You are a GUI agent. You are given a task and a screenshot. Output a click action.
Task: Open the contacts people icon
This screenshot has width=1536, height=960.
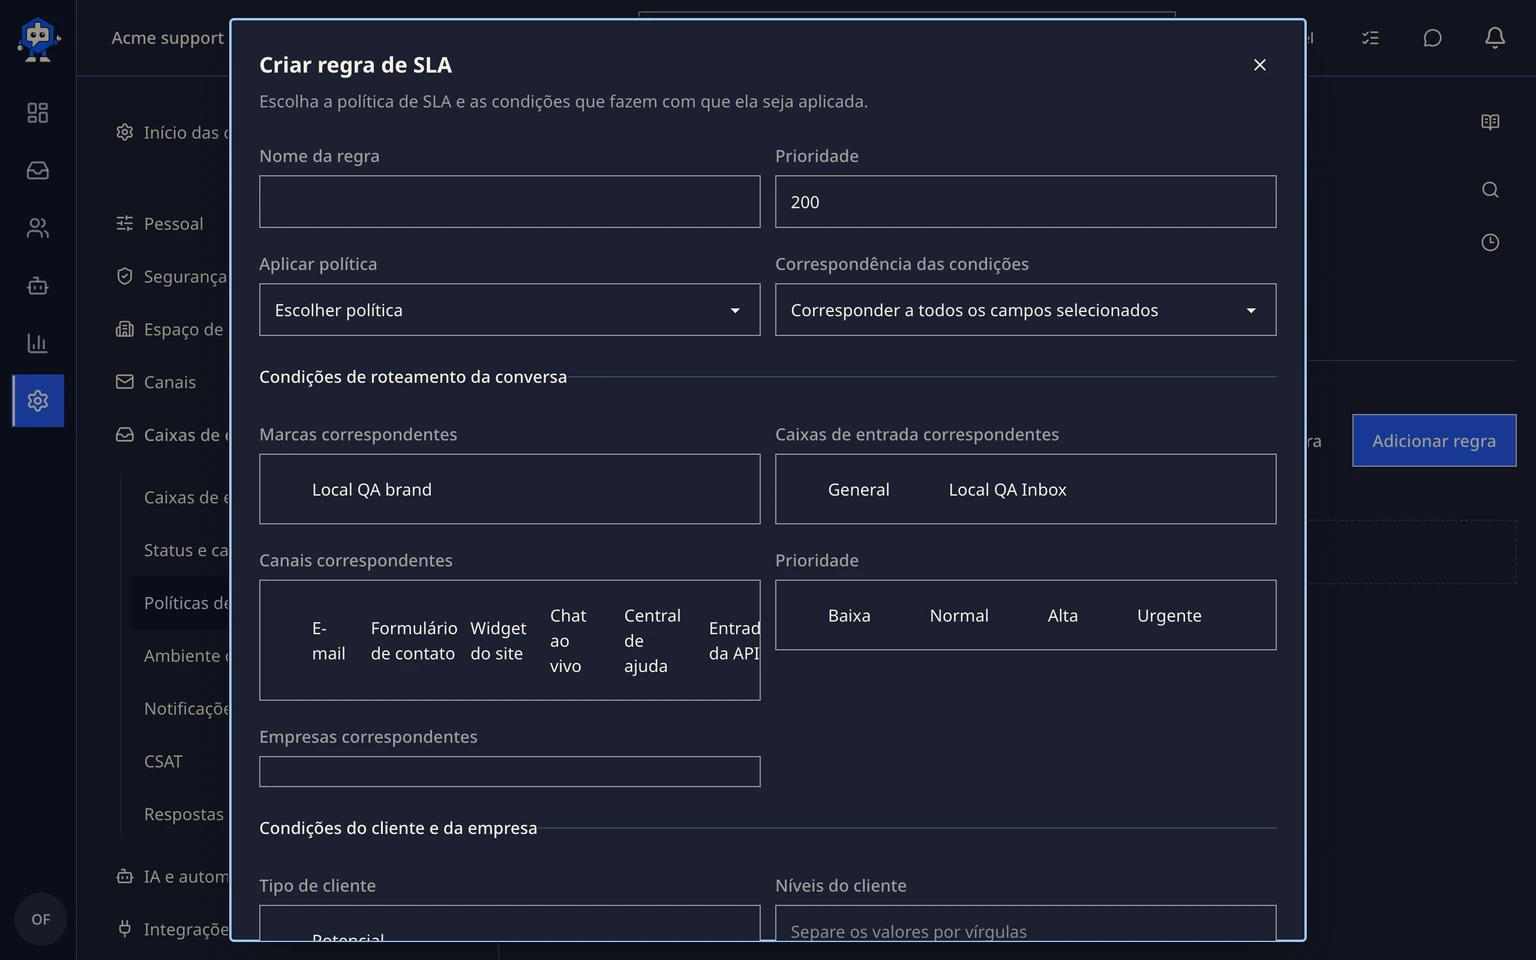tap(38, 228)
